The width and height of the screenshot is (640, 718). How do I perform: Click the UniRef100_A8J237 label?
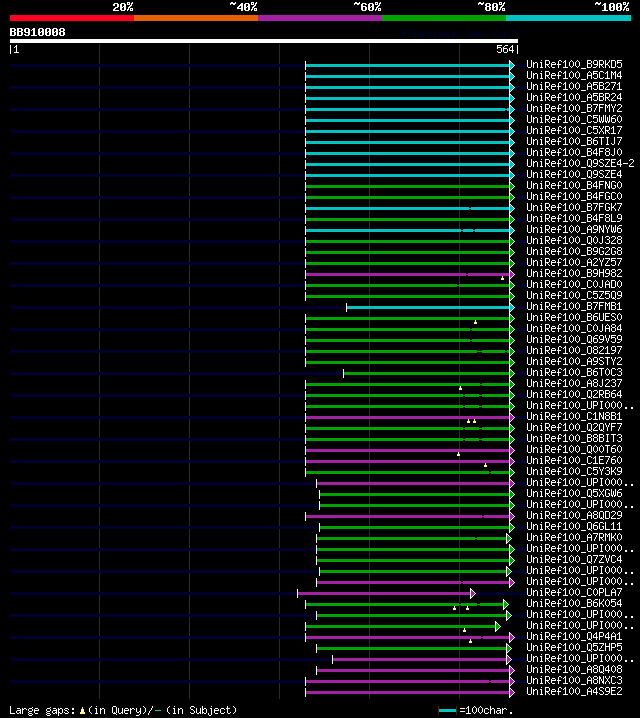[574, 383]
